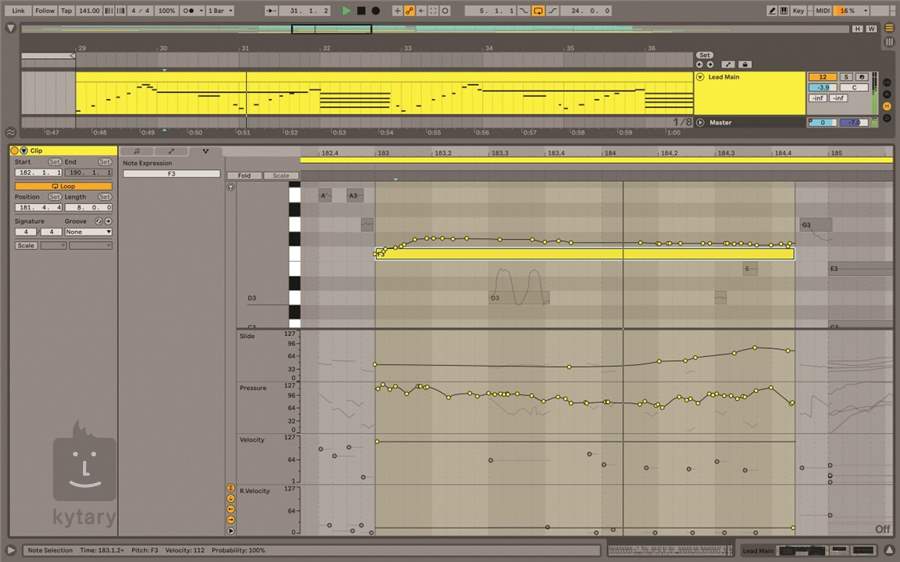This screenshot has height=562, width=900.
Task: Click the green Play button
Action: pyautogui.click(x=346, y=10)
